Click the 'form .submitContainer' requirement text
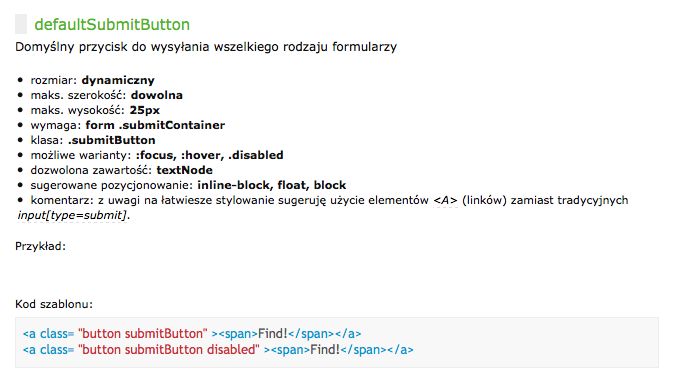This screenshot has width=693, height=391. 155,125
